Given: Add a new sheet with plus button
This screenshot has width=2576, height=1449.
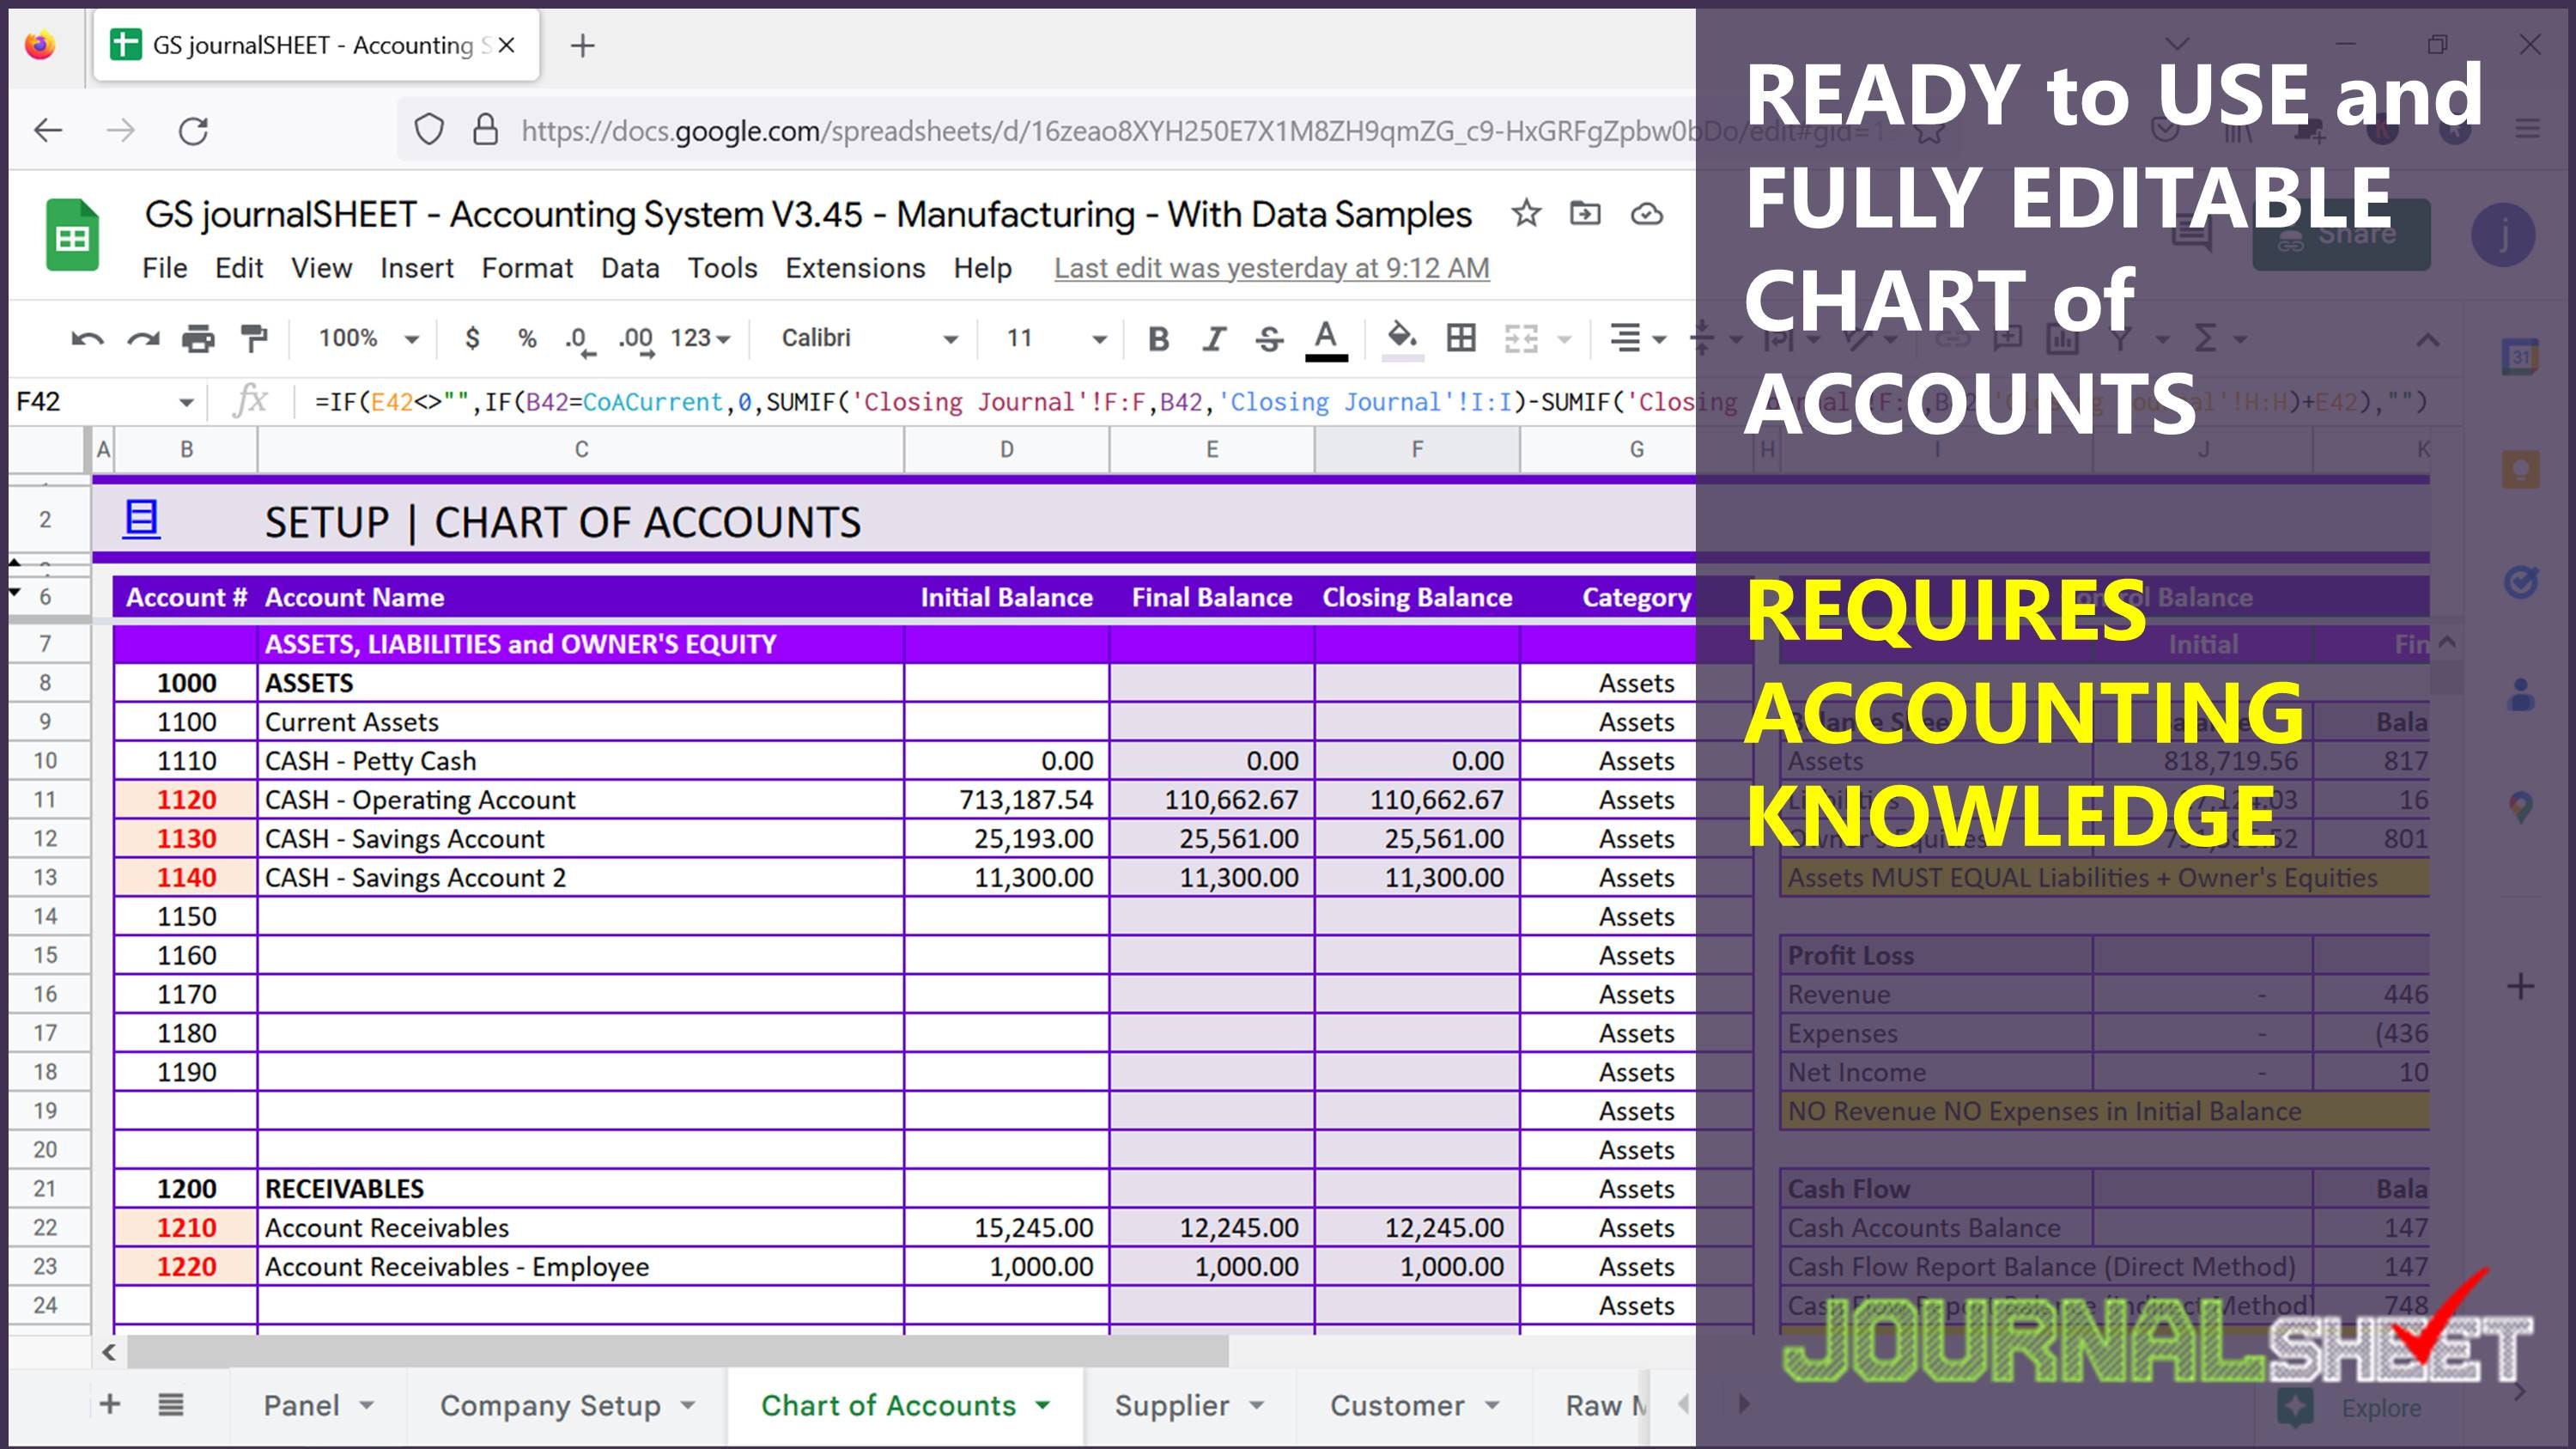Looking at the screenshot, I should click(x=110, y=1404).
